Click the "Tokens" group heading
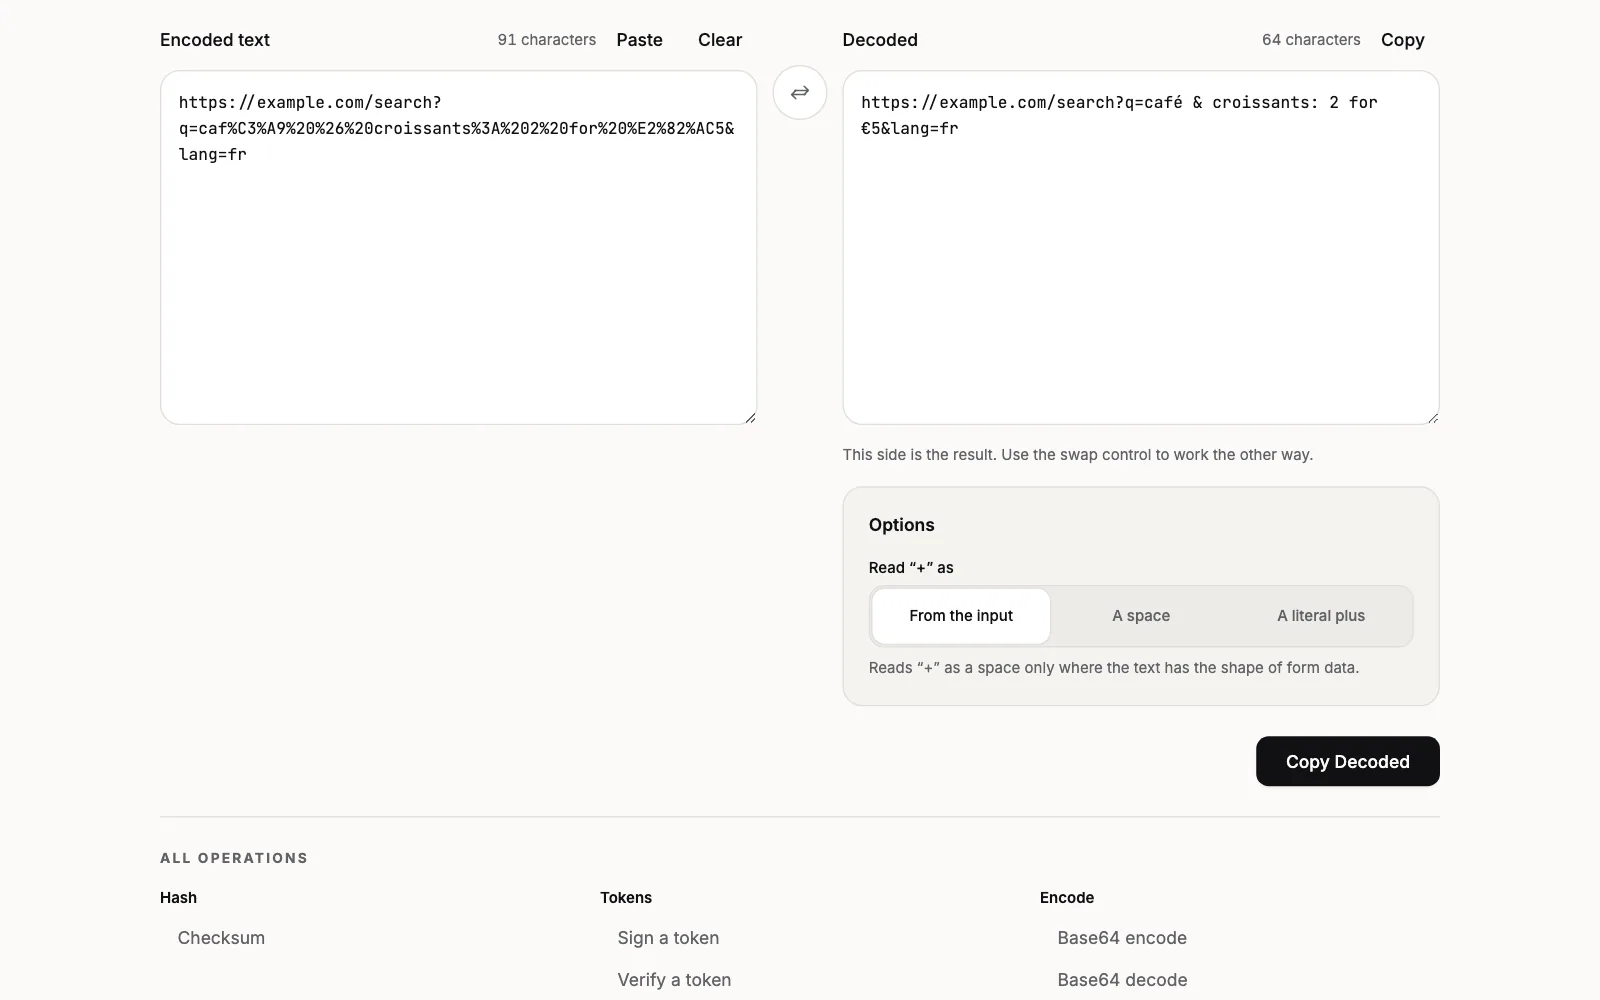 (626, 898)
